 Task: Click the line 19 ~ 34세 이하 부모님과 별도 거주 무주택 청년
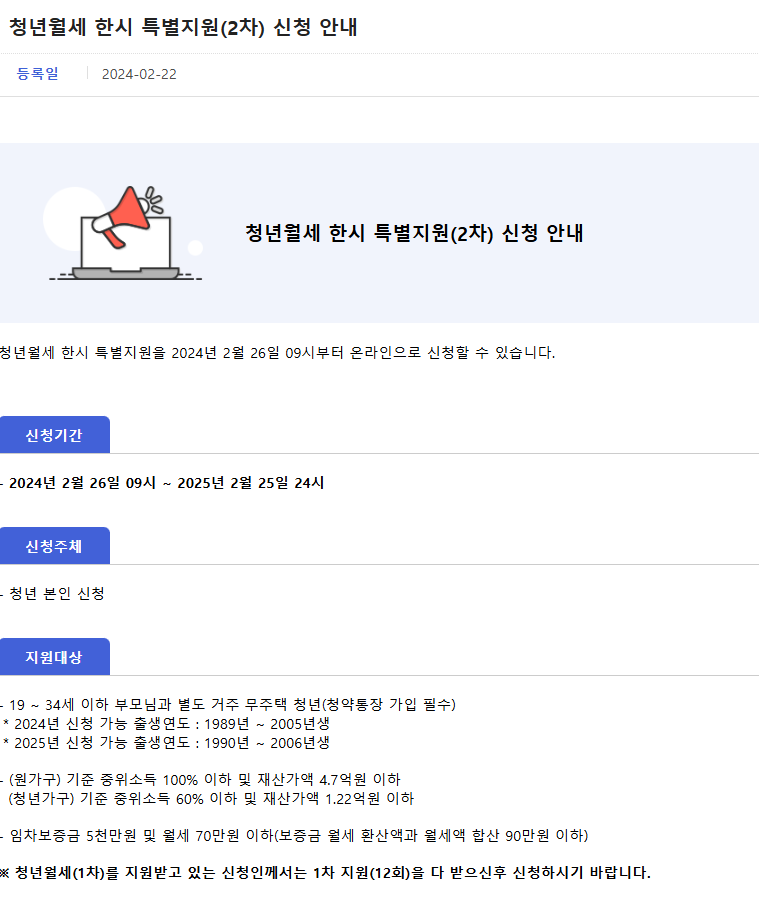[x=232, y=704]
